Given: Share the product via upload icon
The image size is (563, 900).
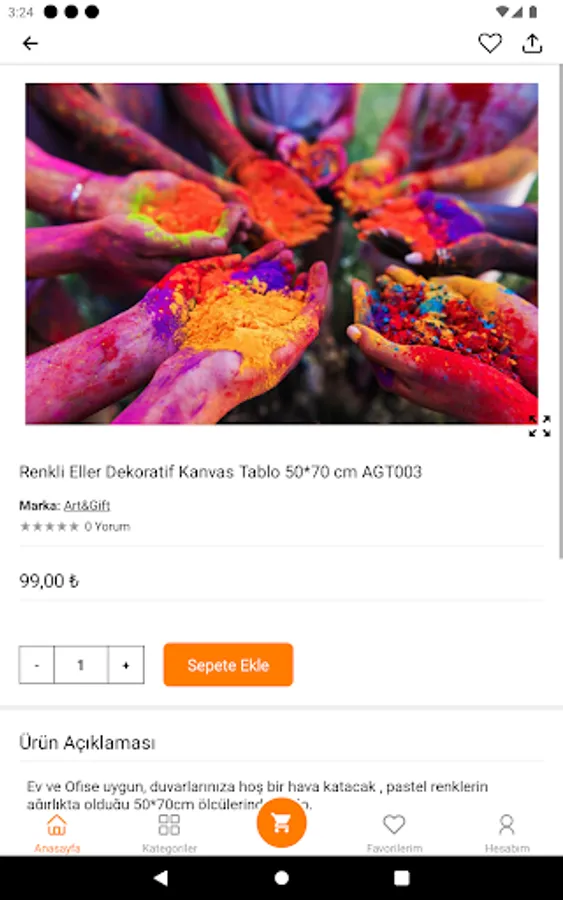Looking at the screenshot, I should tap(532, 44).
